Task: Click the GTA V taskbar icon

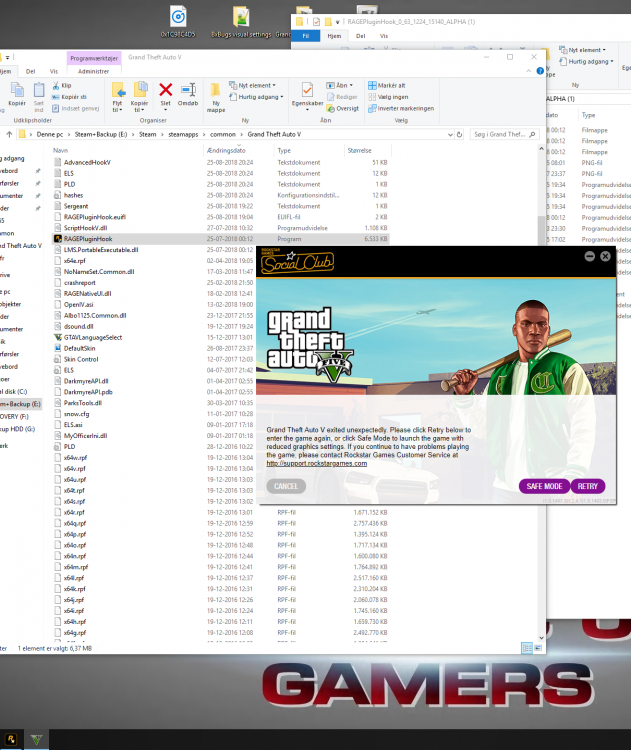Action: pos(36,739)
